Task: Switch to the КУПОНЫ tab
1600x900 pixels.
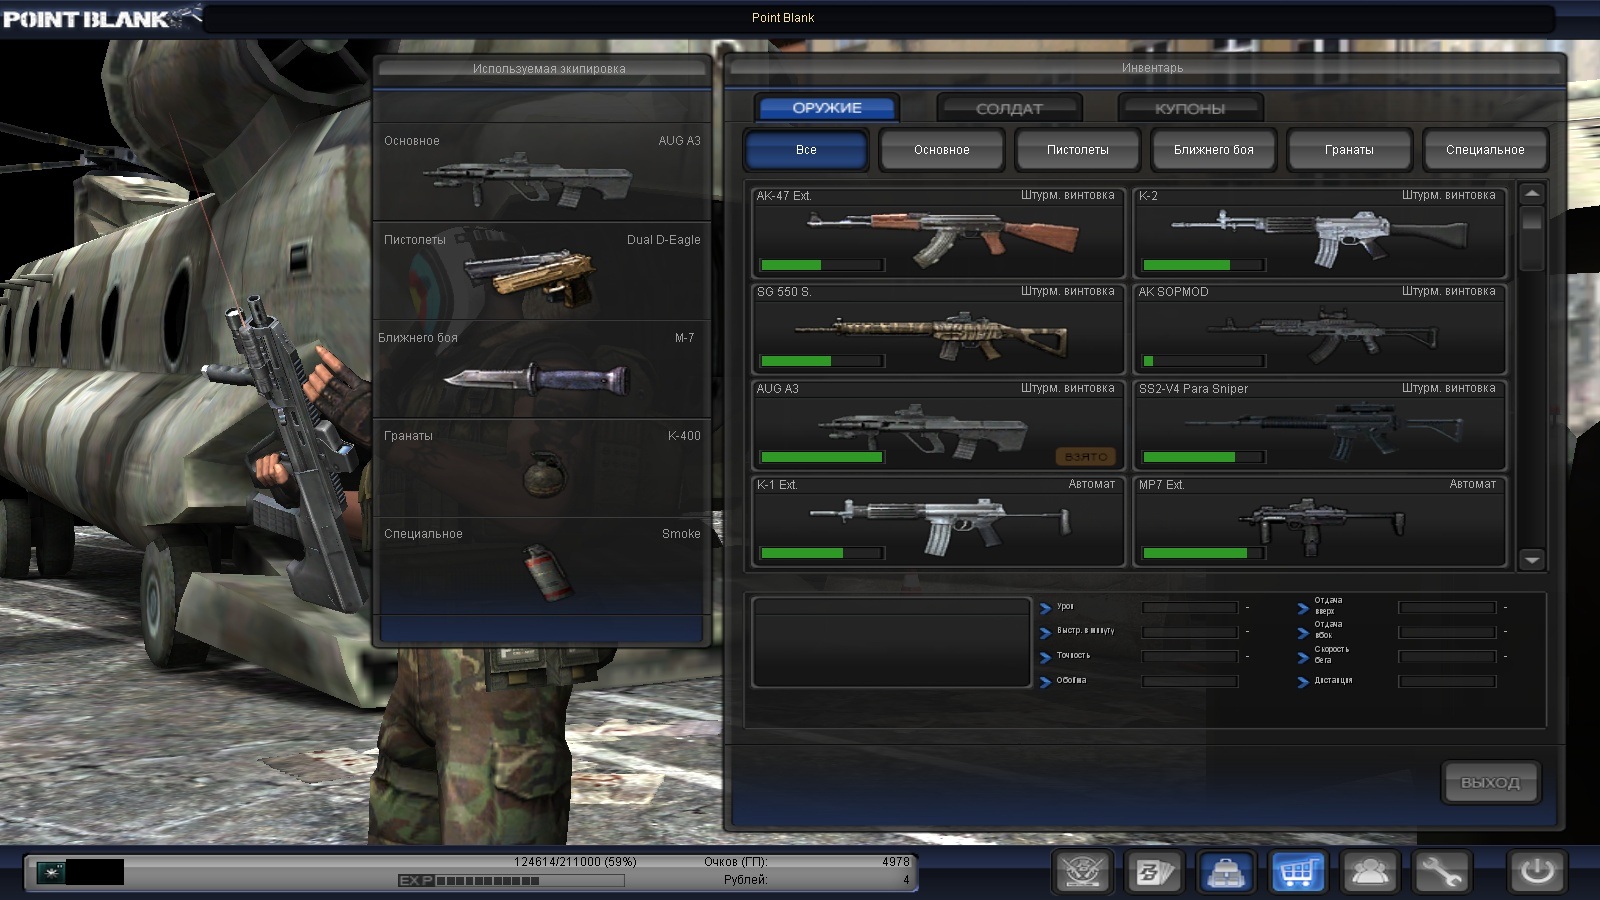Action: click(x=1190, y=108)
